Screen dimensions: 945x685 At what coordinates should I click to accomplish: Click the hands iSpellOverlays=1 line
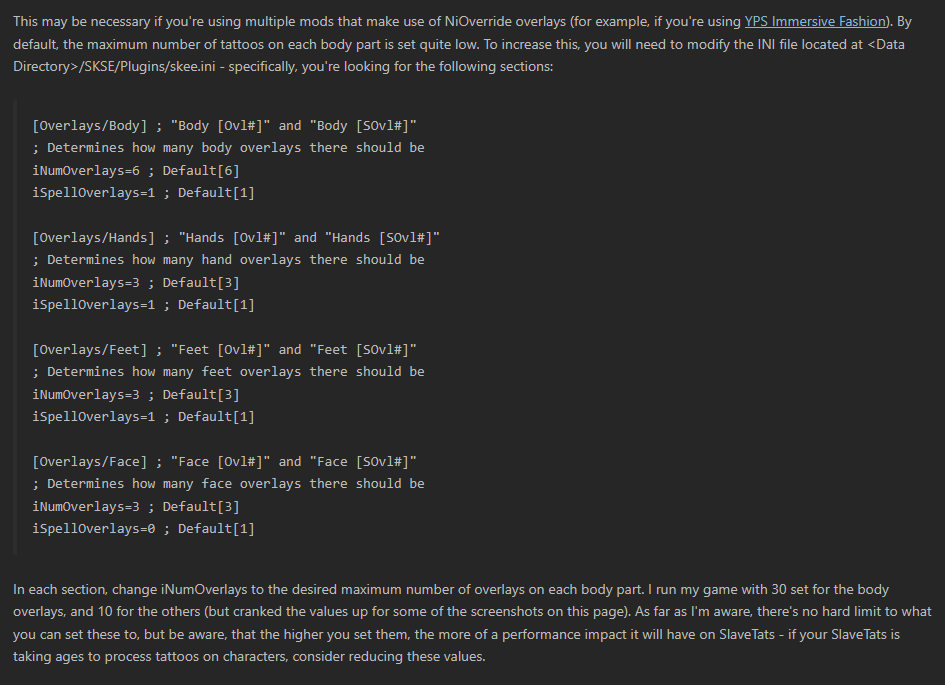click(143, 305)
